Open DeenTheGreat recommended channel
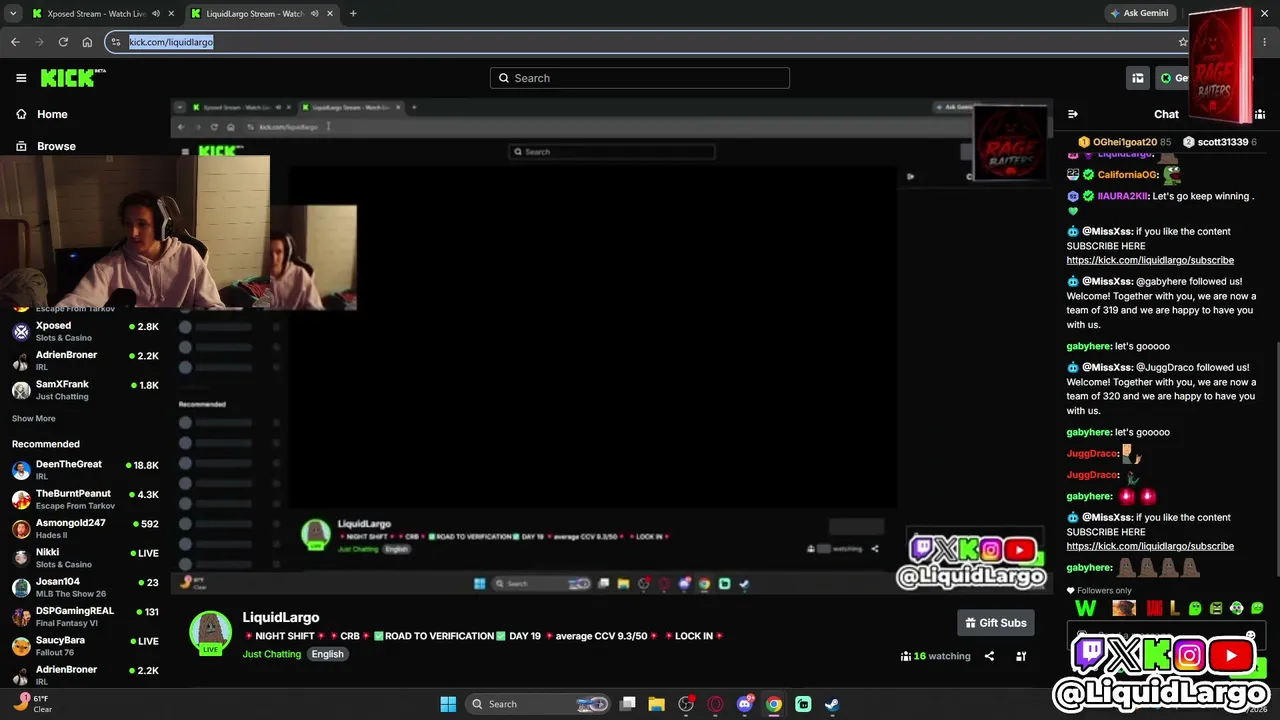 85,470
